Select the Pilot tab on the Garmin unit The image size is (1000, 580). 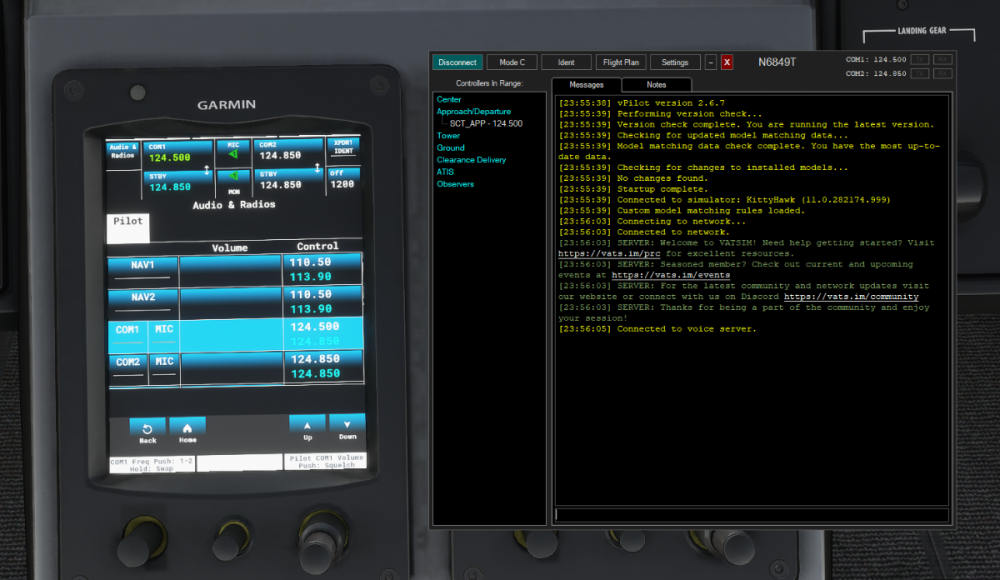[128, 225]
